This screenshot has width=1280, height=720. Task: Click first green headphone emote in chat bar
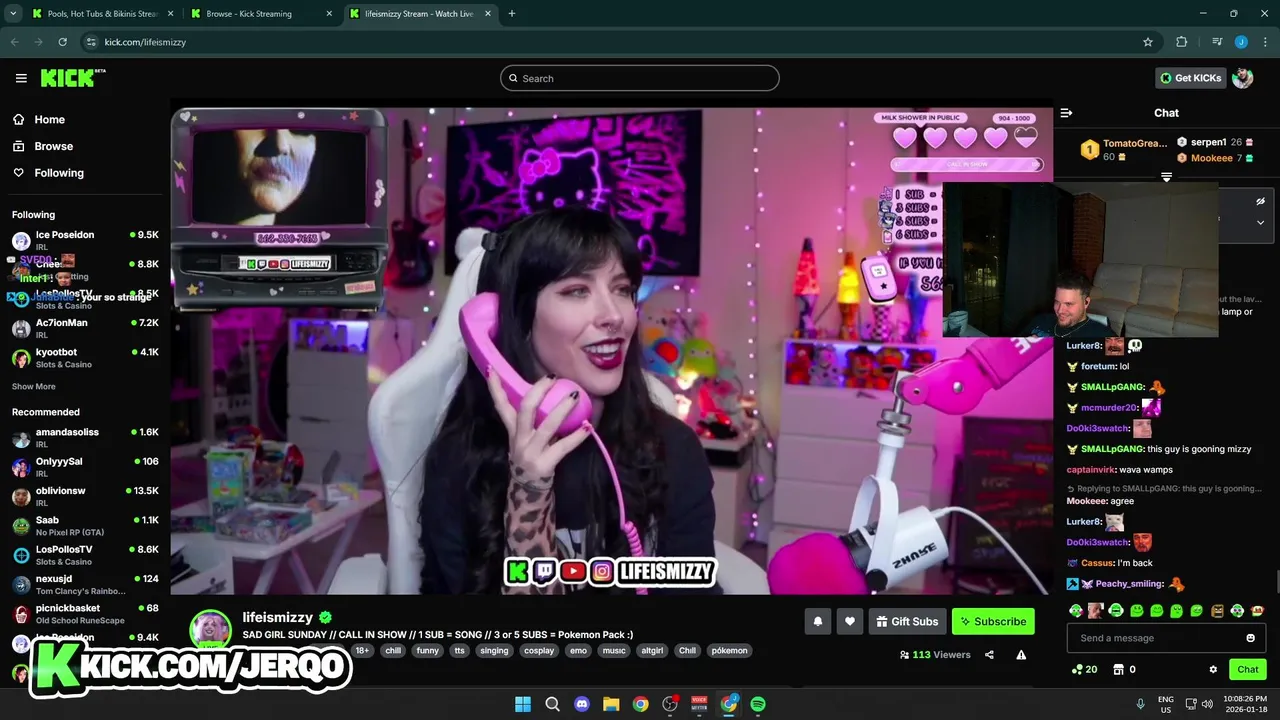1076,610
